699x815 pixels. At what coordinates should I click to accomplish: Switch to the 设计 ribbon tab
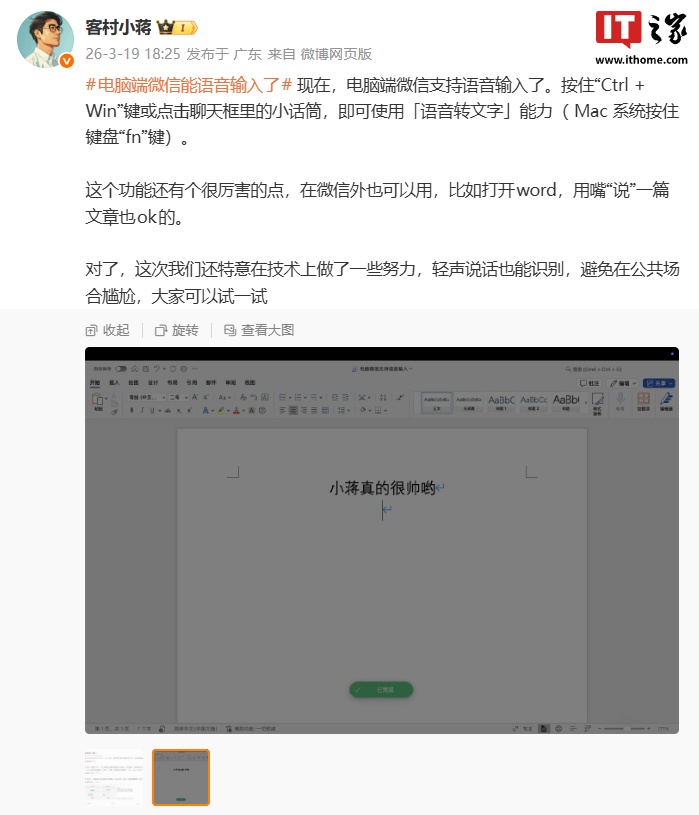153,383
